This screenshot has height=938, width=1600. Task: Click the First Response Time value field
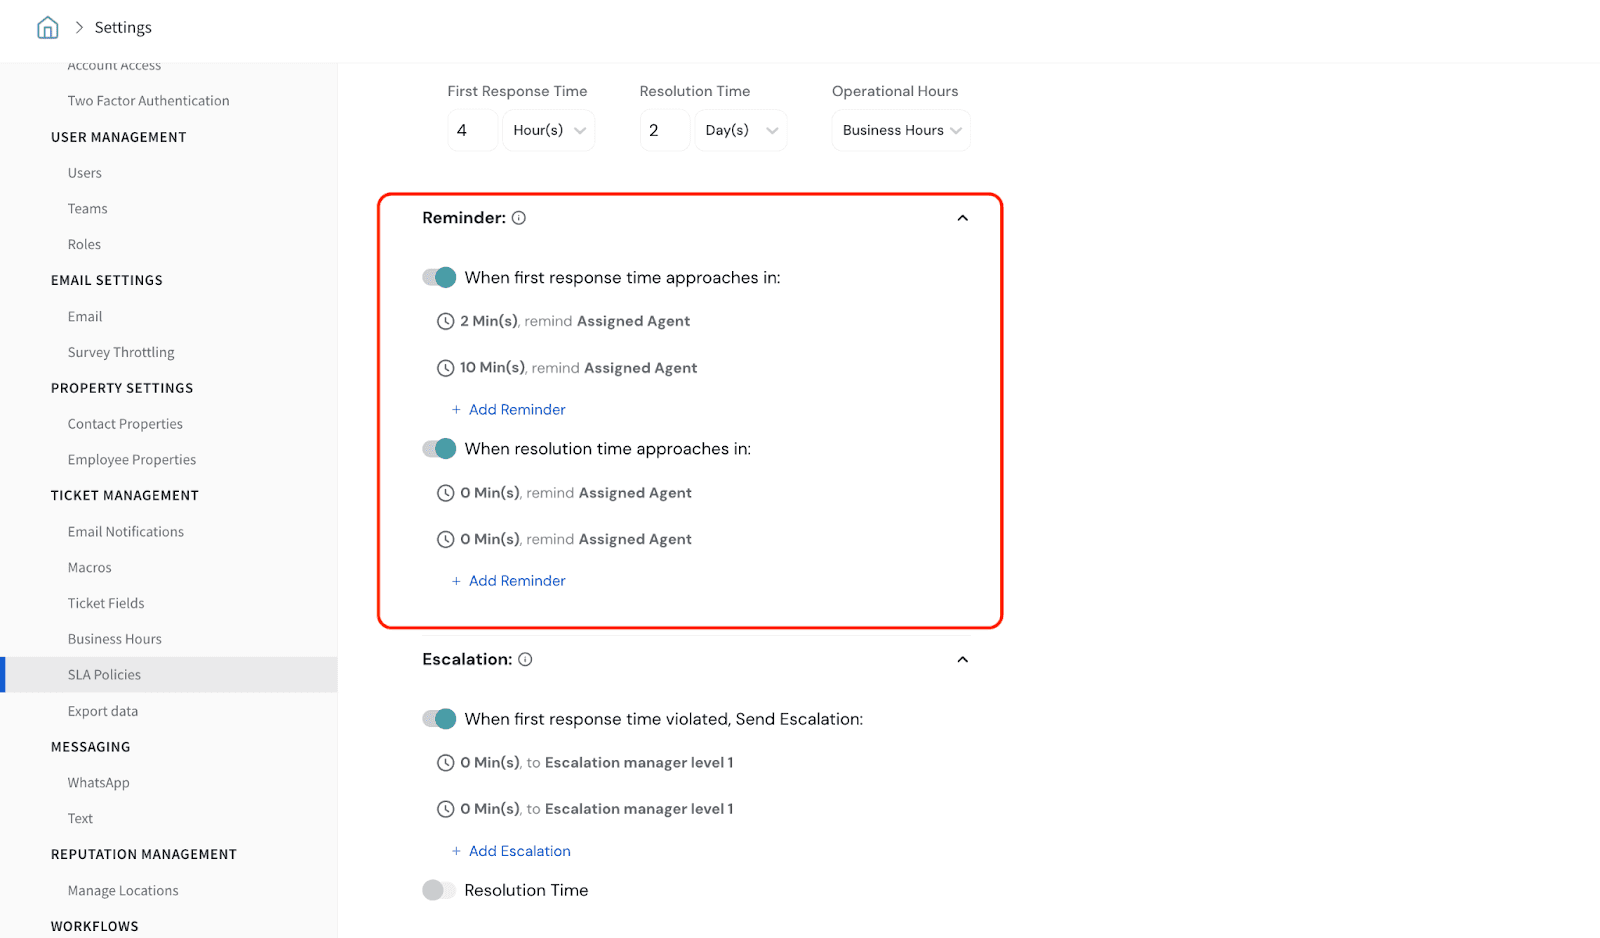click(472, 131)
